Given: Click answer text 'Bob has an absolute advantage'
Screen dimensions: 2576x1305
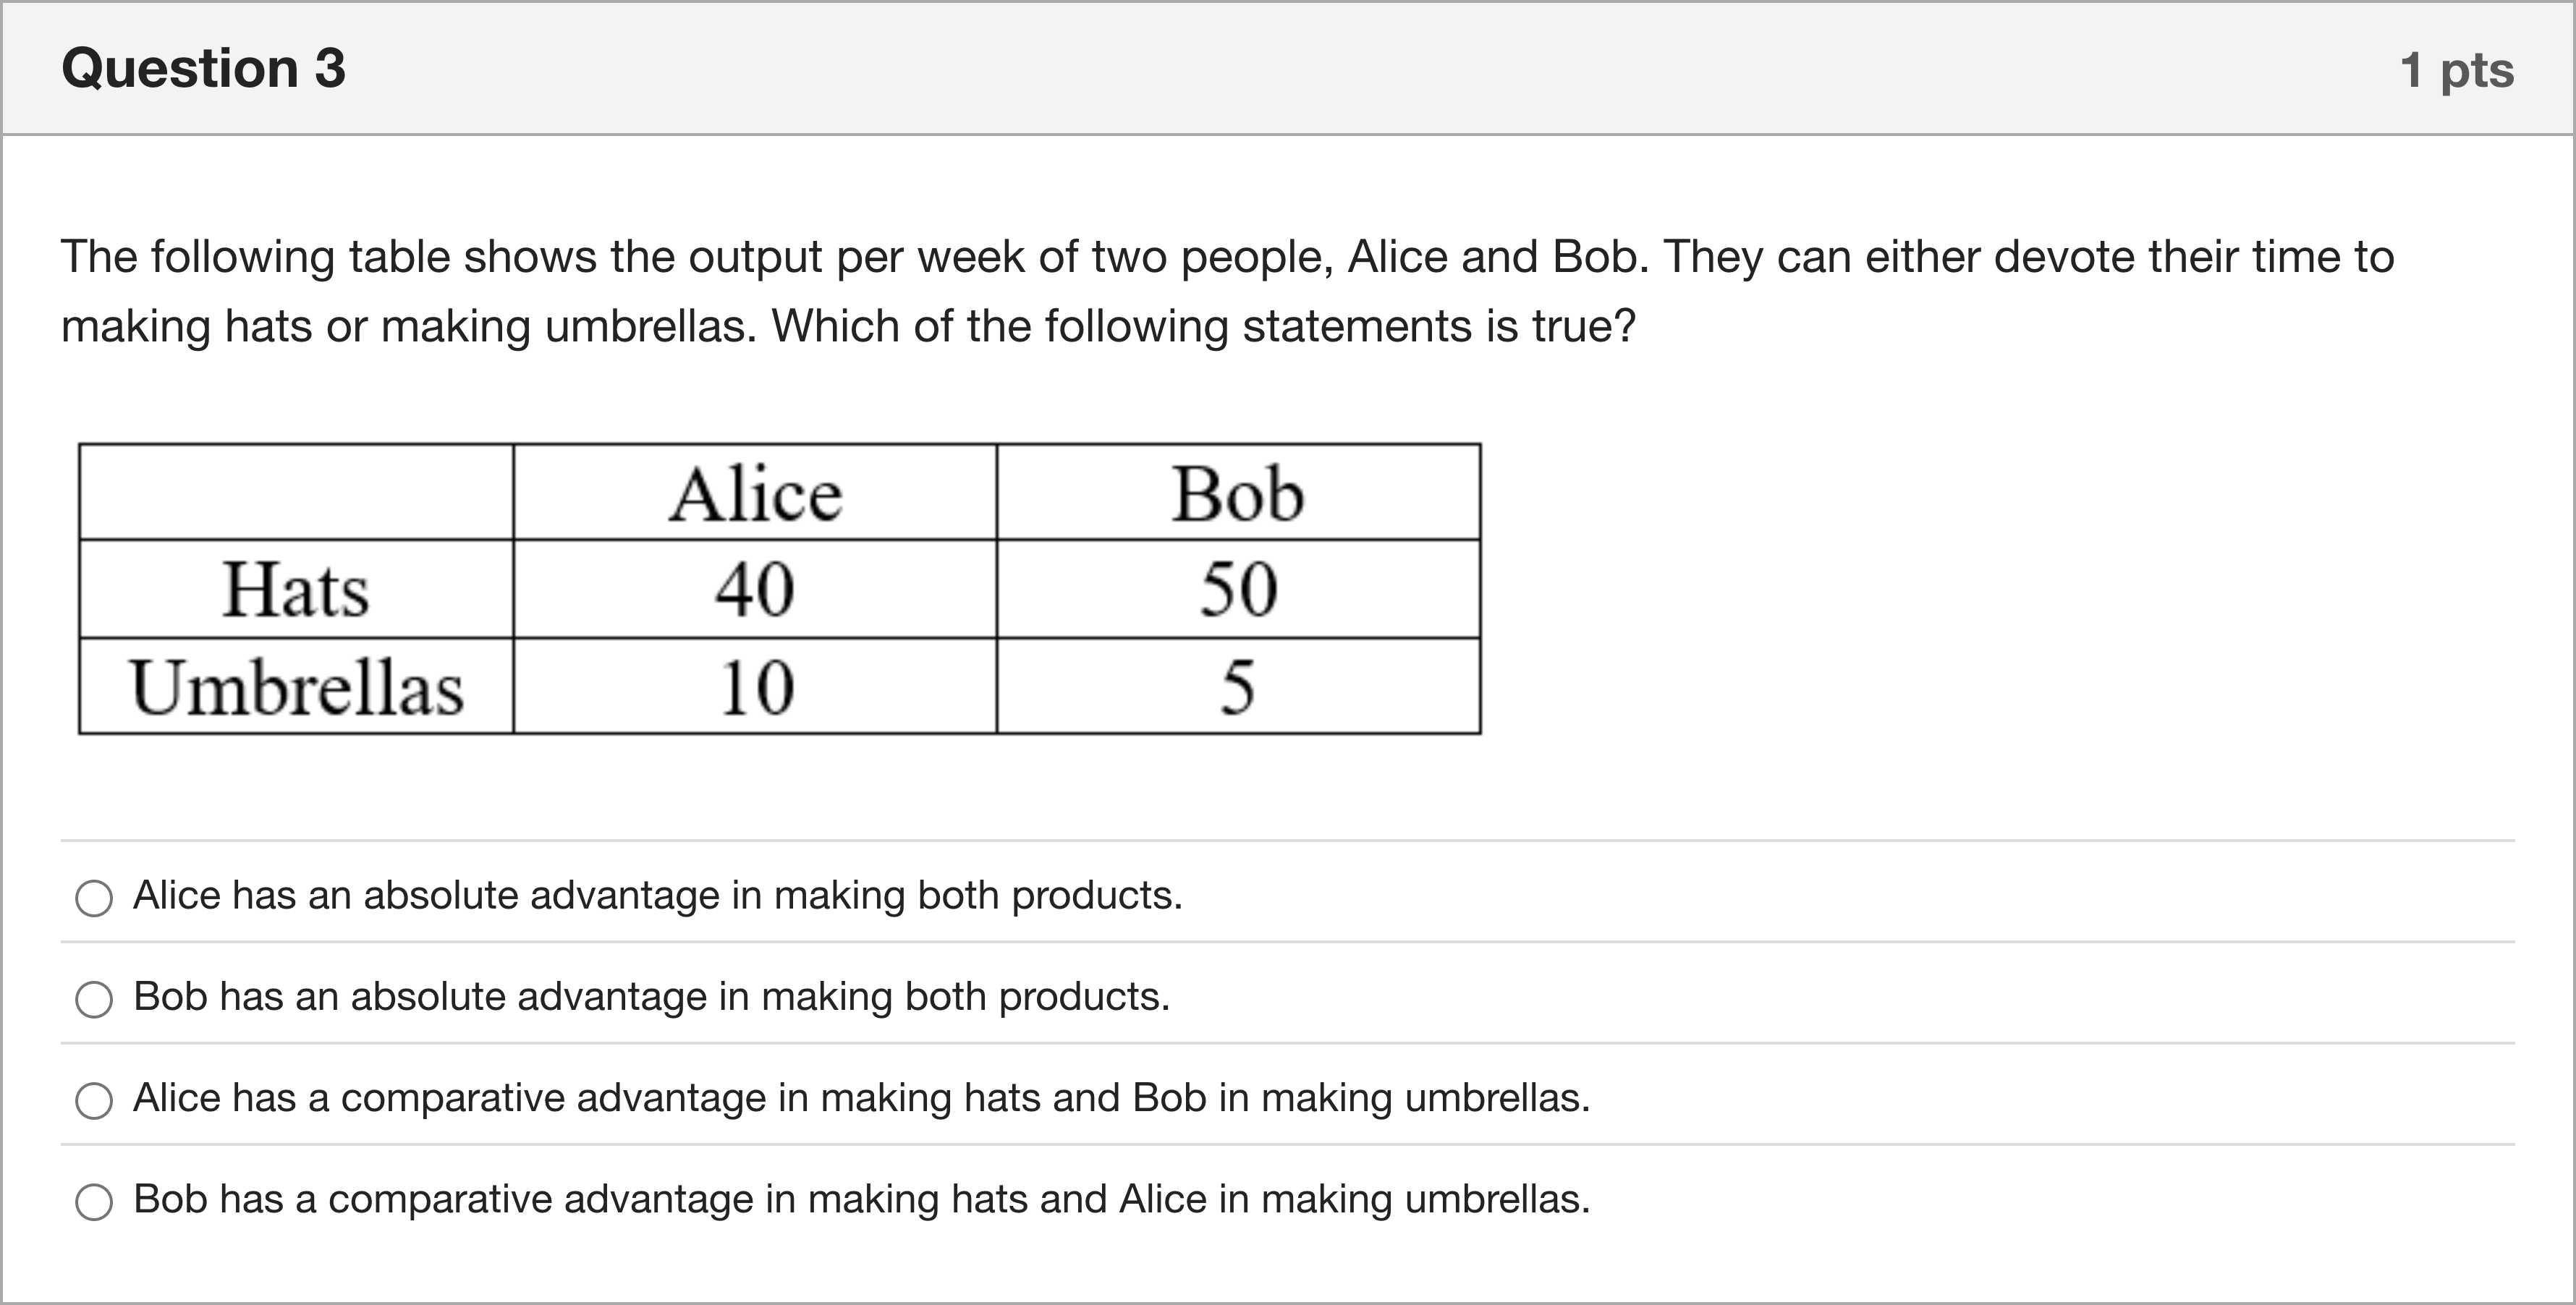Looking at the screenshot, I should pyautogui.click(x=651, y=996).
